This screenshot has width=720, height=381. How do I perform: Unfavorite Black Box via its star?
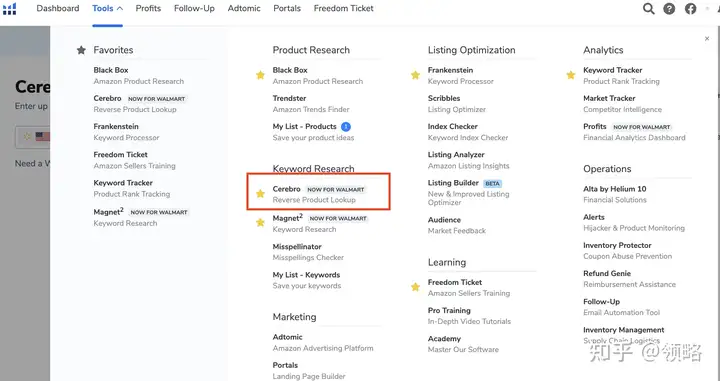[x=260, y=75]
